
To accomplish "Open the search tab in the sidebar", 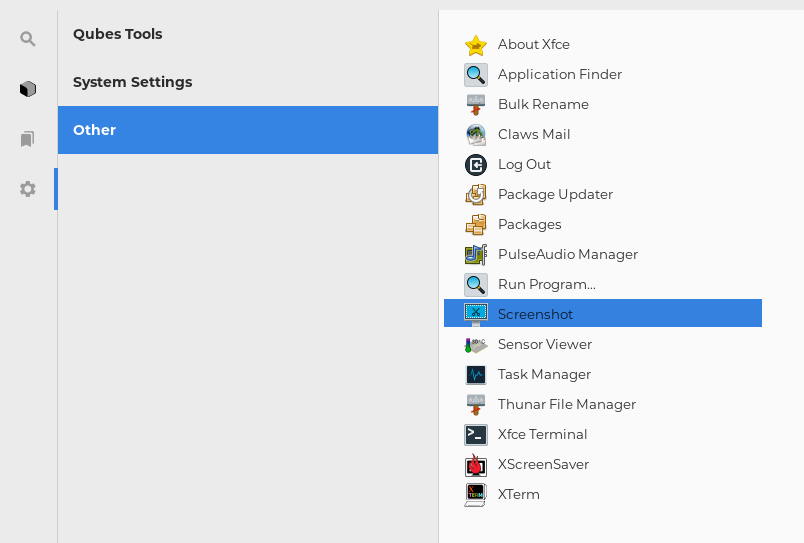I will tap(28, 39).
